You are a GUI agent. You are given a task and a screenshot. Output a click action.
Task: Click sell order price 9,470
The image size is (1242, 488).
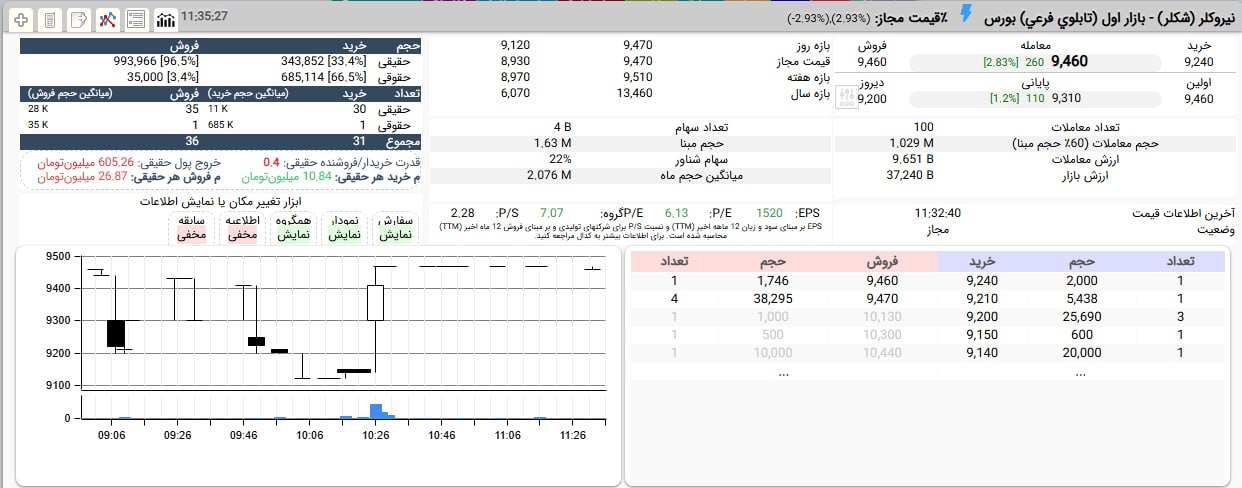[x=883, y=299]
